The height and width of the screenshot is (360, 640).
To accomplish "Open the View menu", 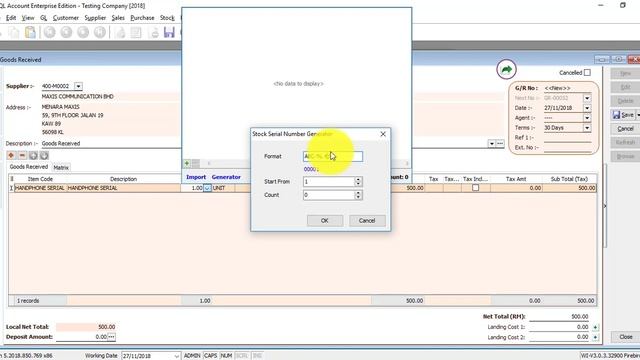I will (x=28, y=18).
